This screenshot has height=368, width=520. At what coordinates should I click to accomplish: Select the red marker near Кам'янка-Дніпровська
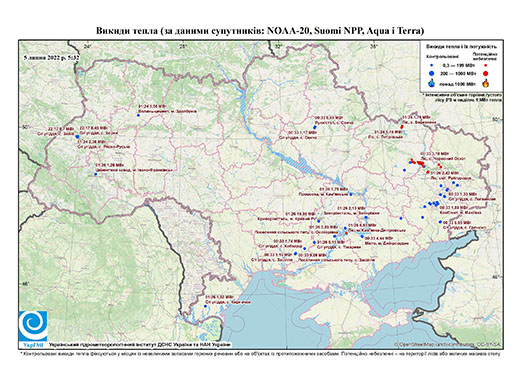coord(347,233)
